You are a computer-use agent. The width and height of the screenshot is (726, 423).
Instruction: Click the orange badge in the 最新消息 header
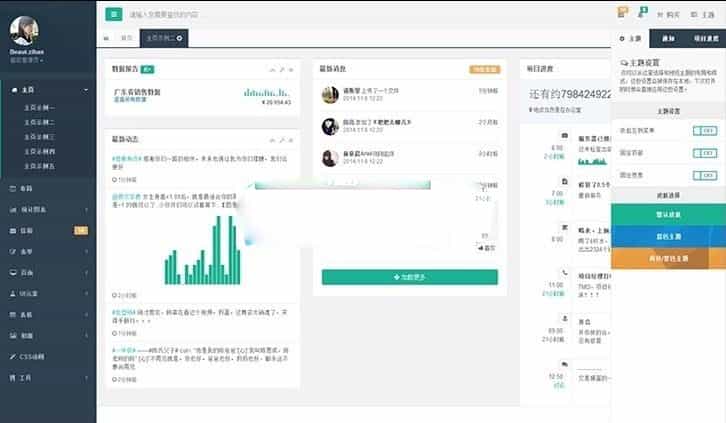485,69
